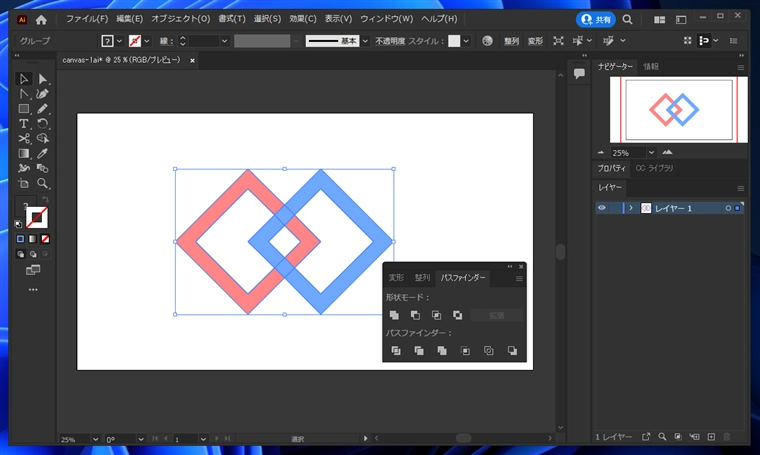Click 変形 in the control bar

click(535, 41)
